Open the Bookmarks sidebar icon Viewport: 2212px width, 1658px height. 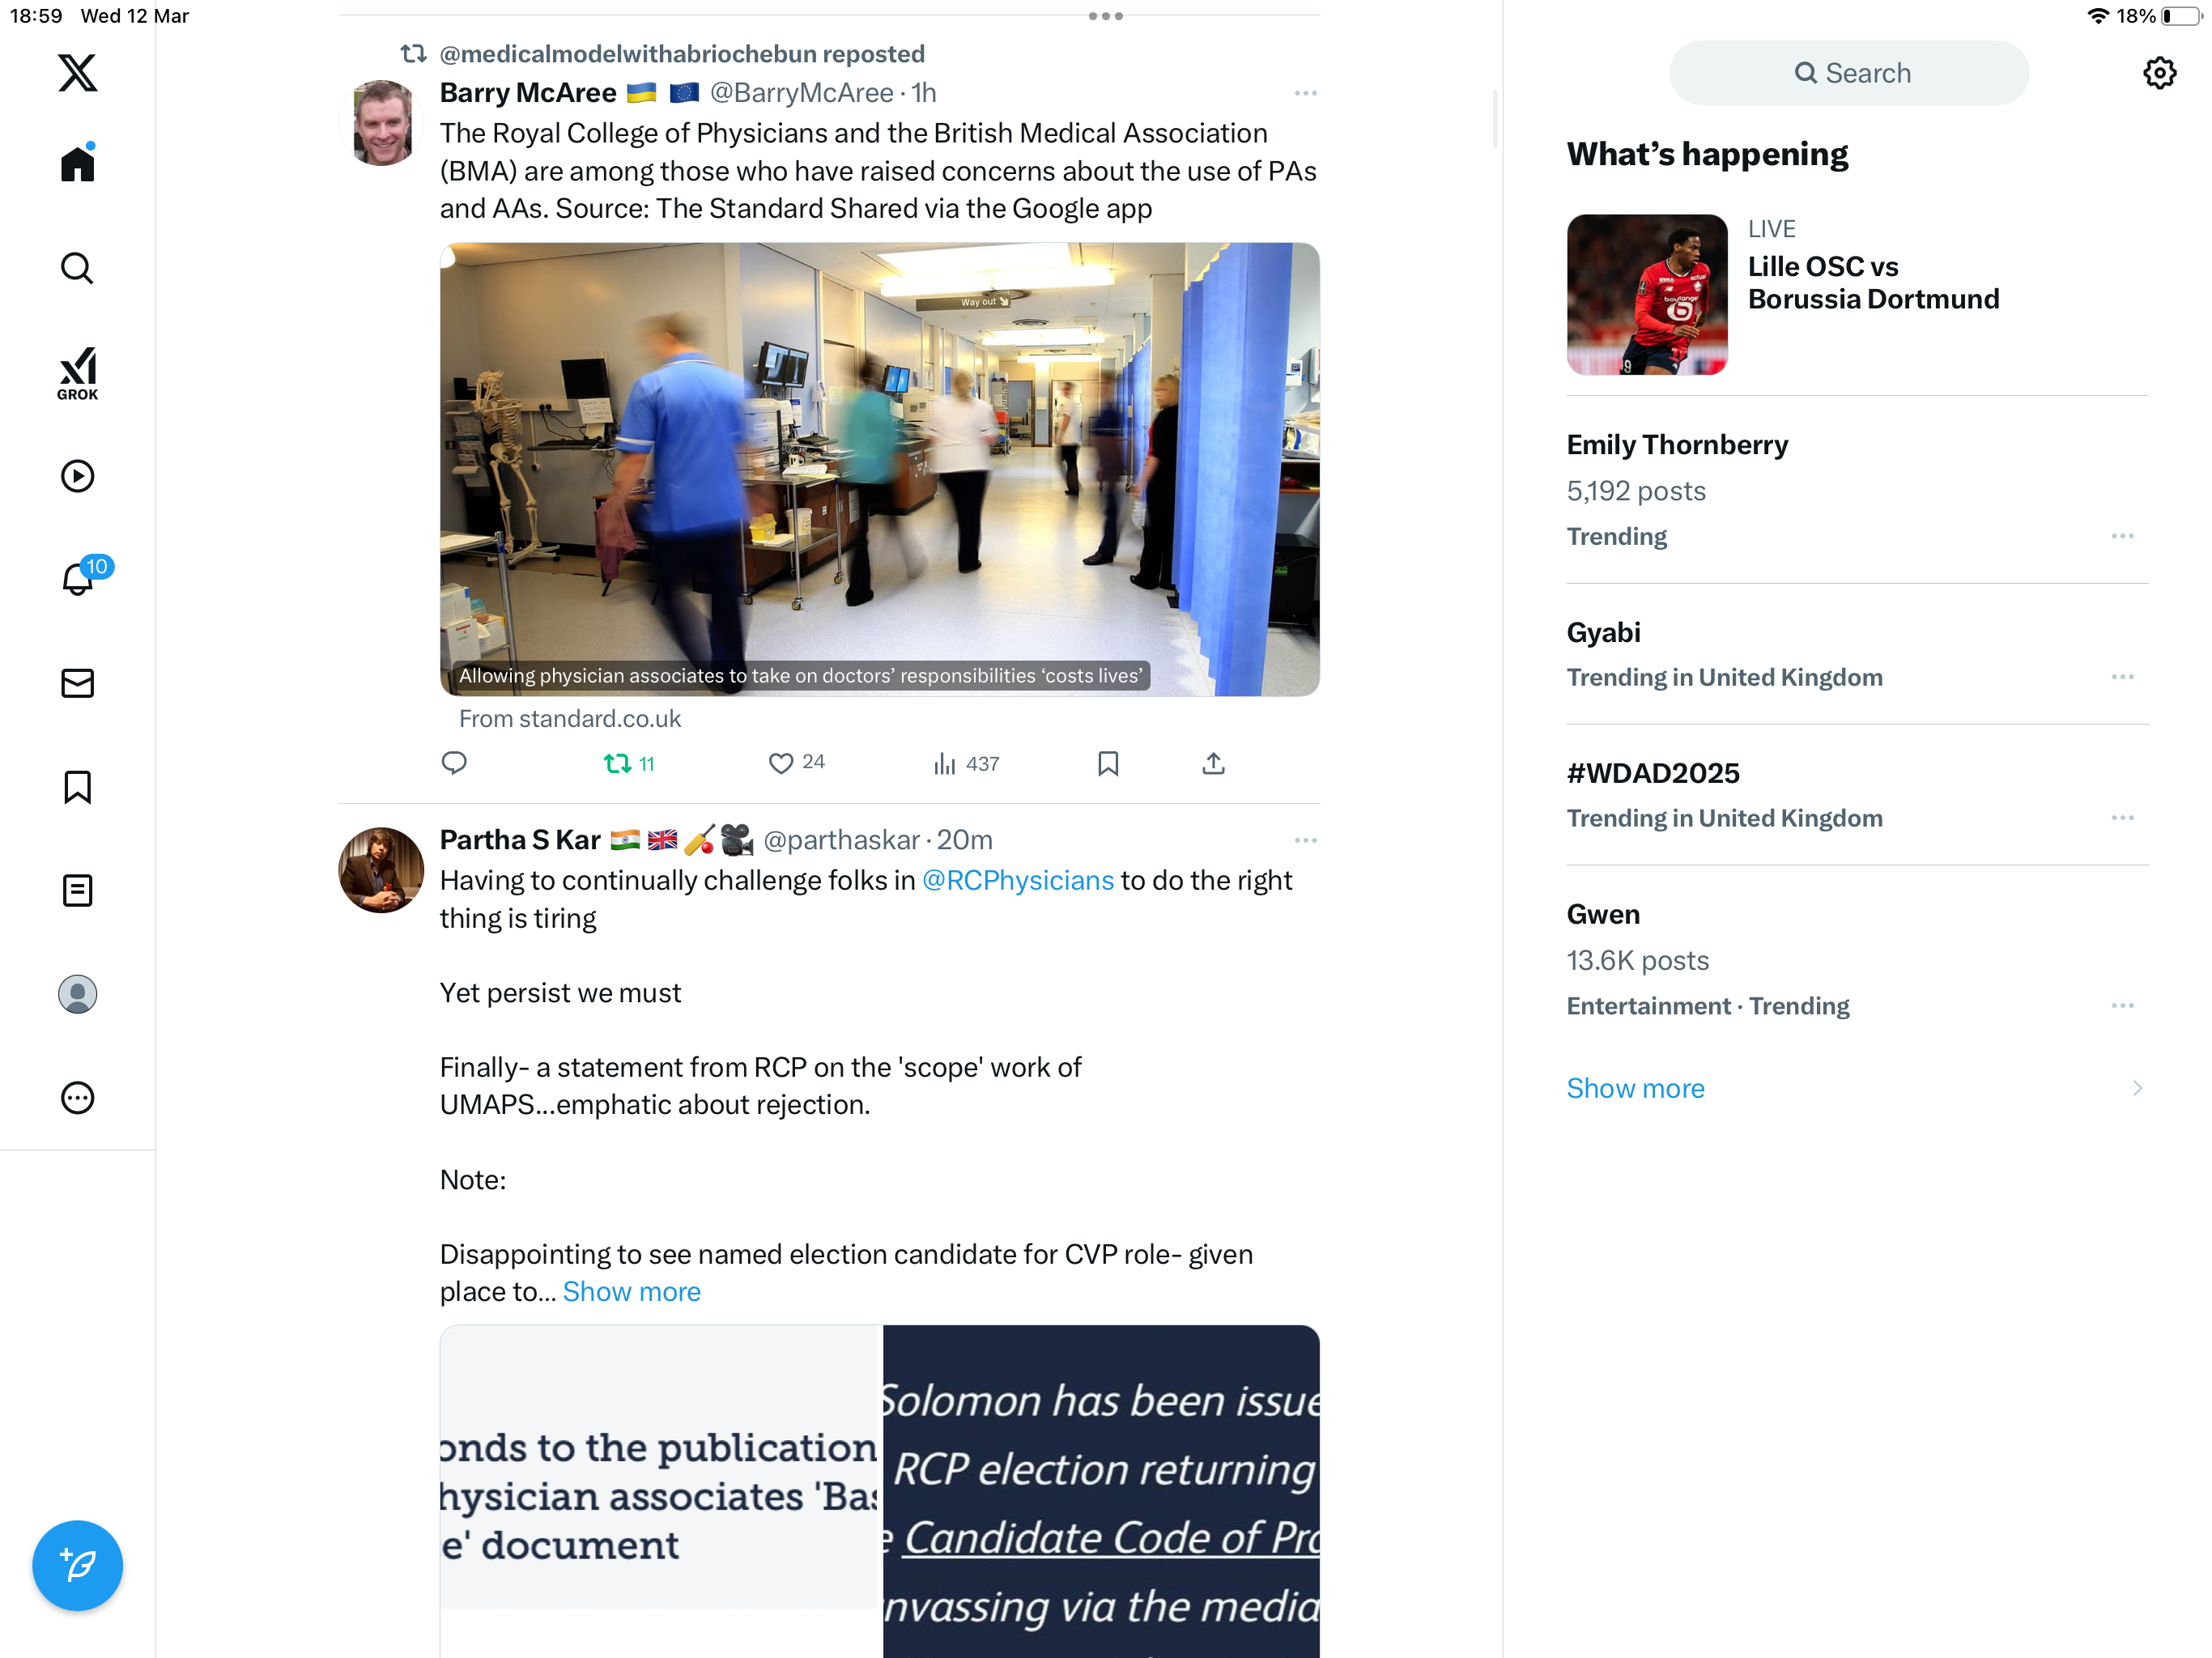(x=77, y=787)
